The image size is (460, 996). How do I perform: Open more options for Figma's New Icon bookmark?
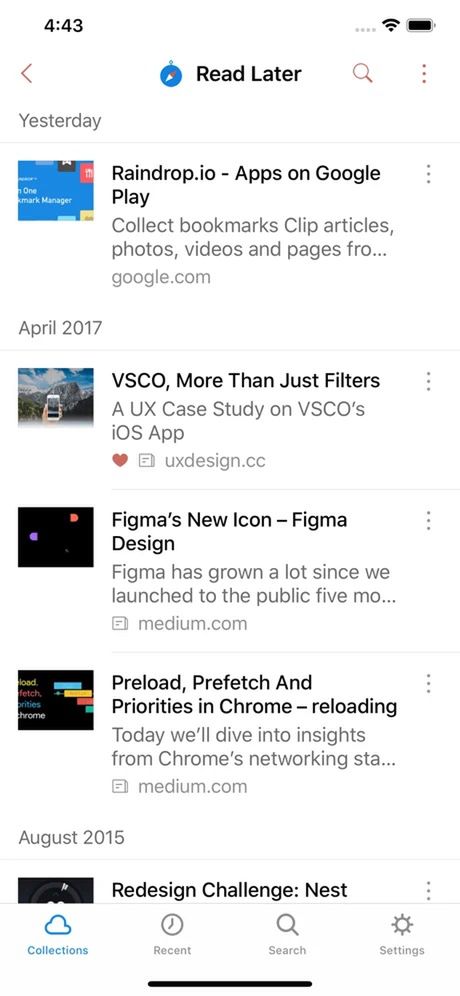(x=428, y=520)
